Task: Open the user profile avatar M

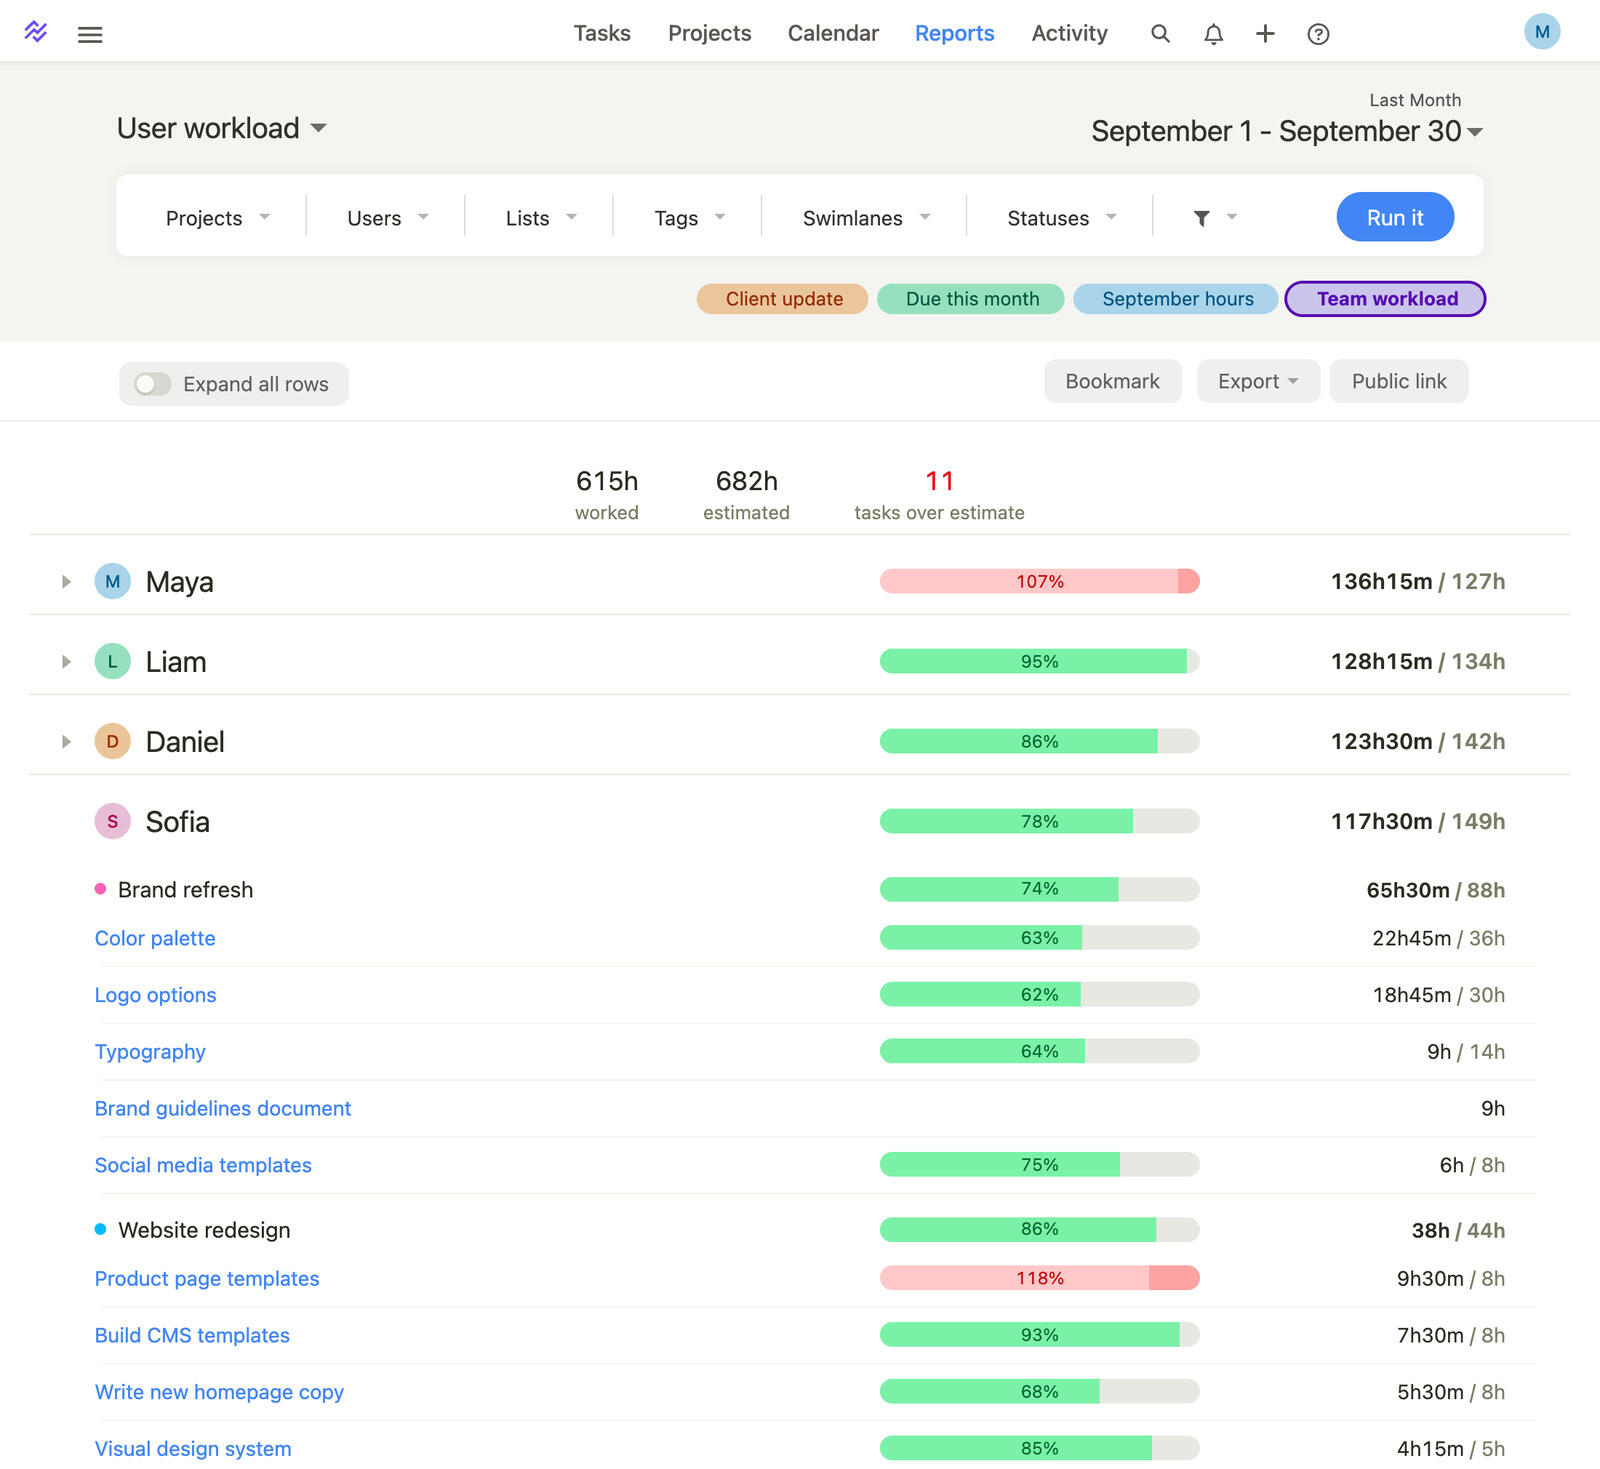Action: click(1542, 32)
